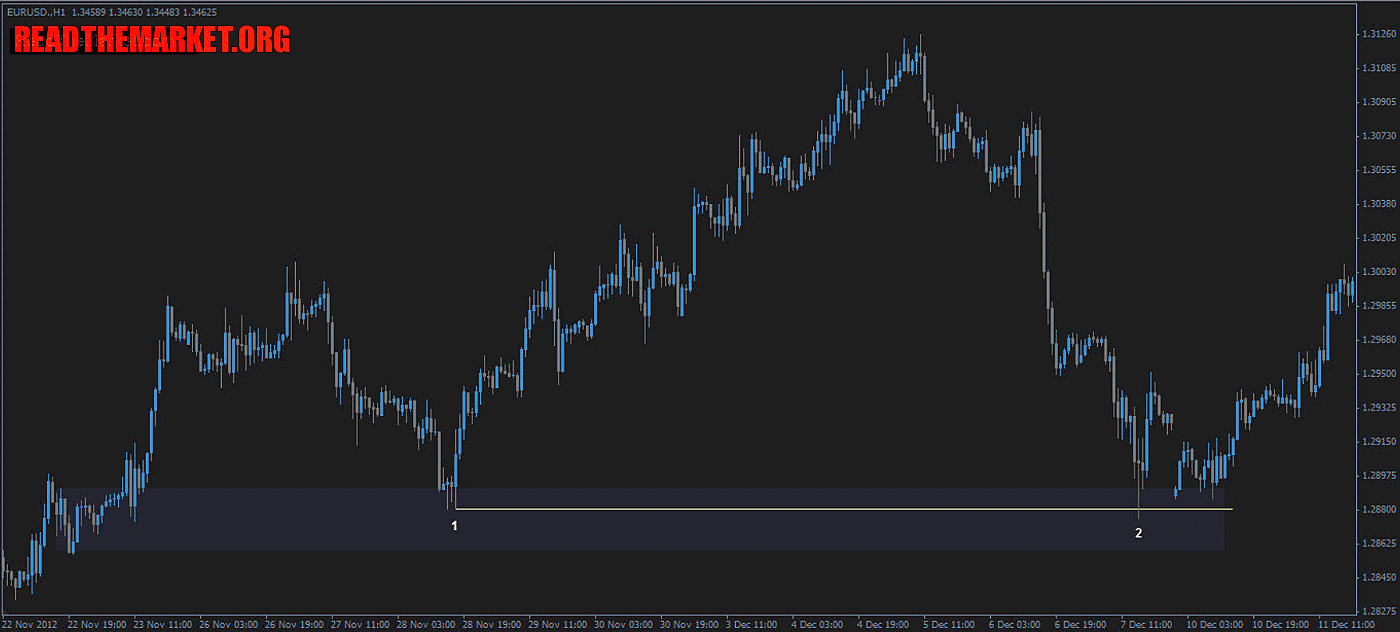
Task: Click the 1.28800 price axis label
Action: pos(1378,510)
